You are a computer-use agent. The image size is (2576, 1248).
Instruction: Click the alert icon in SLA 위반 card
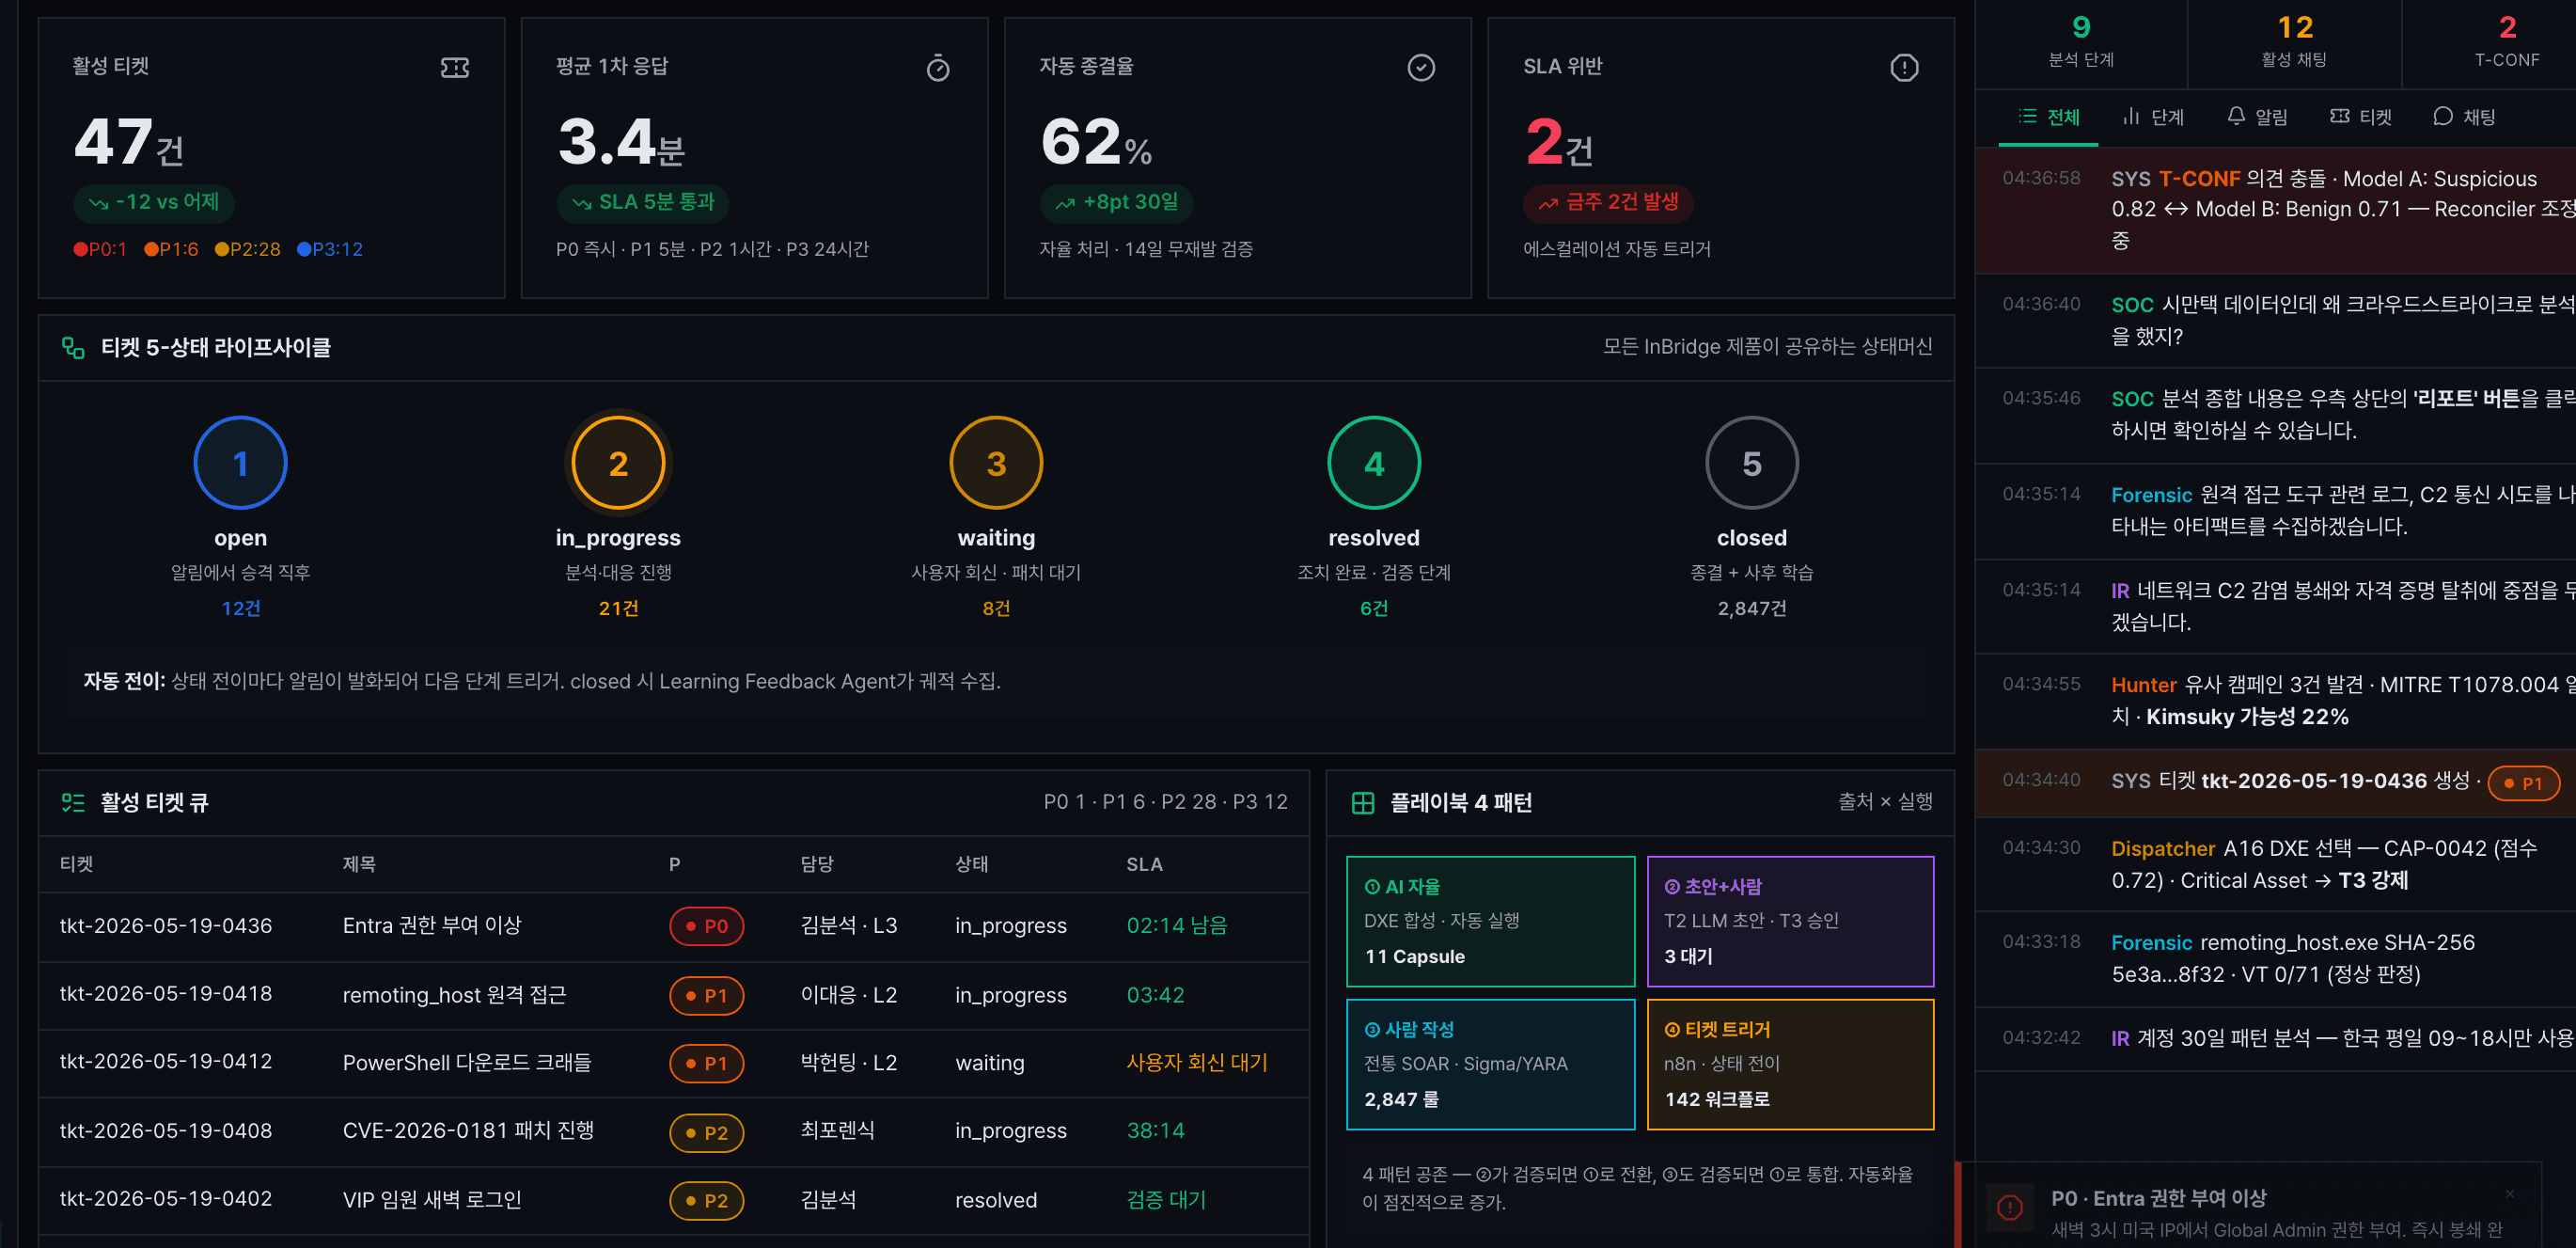click(1904, 68)
